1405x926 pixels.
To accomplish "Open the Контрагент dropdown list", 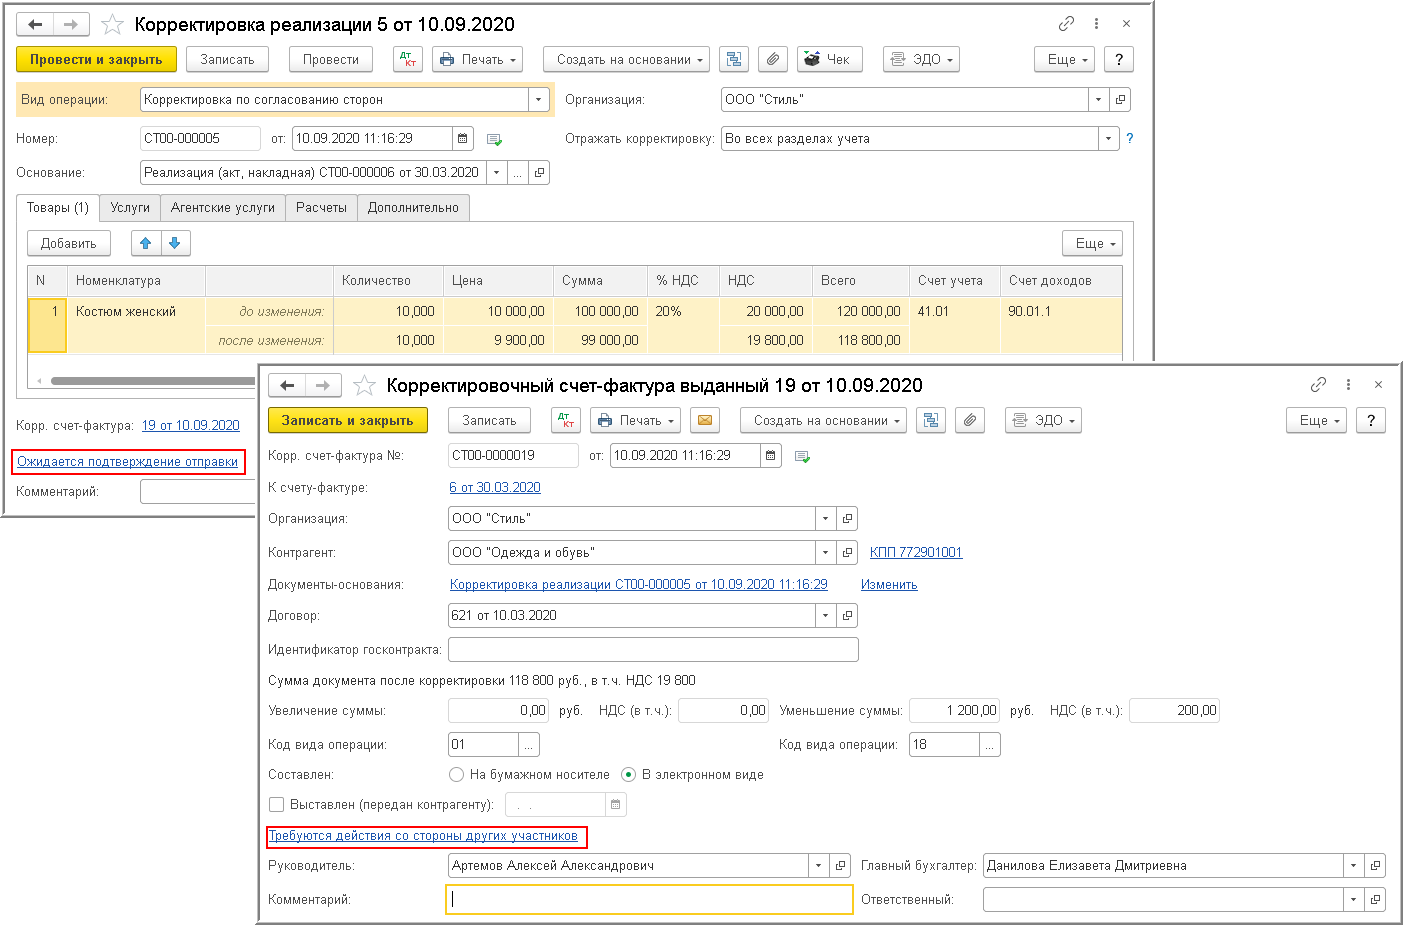I will coord(825,552).
